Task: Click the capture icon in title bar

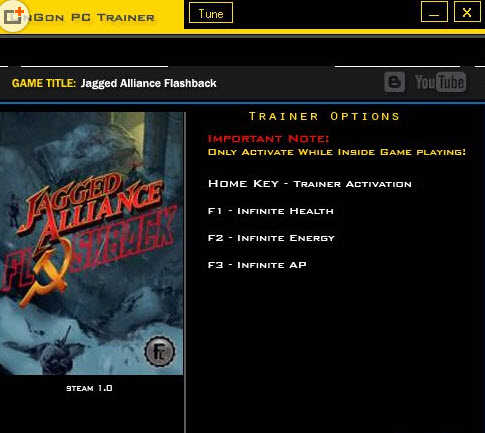Action: (x=13, y=16)
